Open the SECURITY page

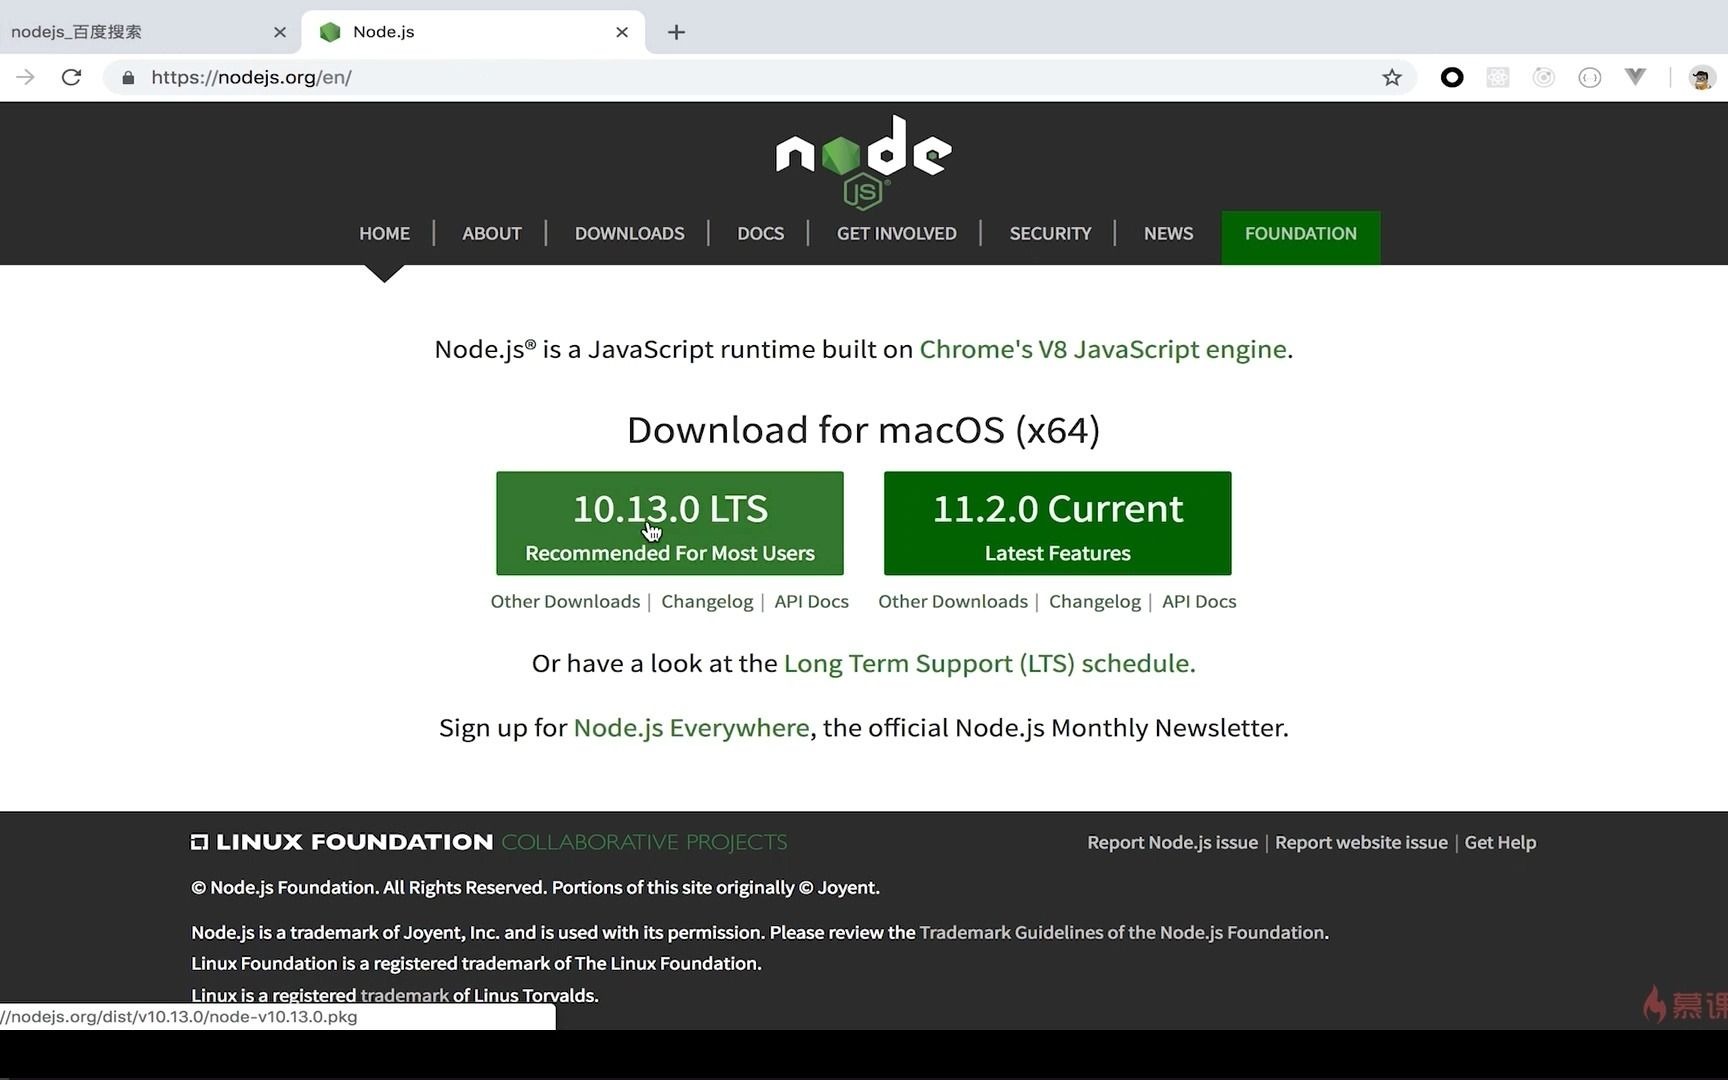pyautogui.click(x=1050, y=233)
